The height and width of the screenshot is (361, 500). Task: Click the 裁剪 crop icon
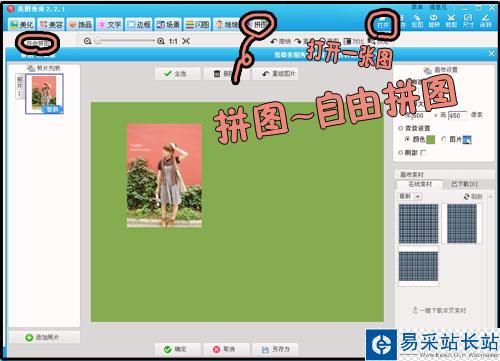coord(451,21)
